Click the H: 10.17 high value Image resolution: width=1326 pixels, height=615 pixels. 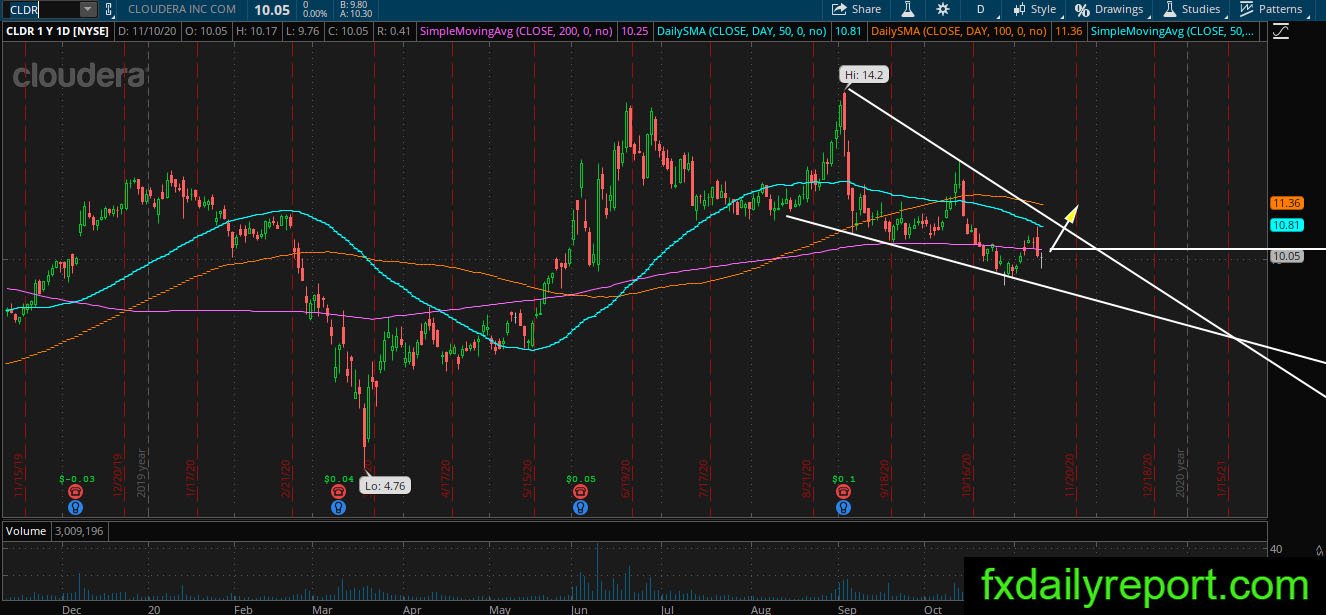tap(258, 32)
